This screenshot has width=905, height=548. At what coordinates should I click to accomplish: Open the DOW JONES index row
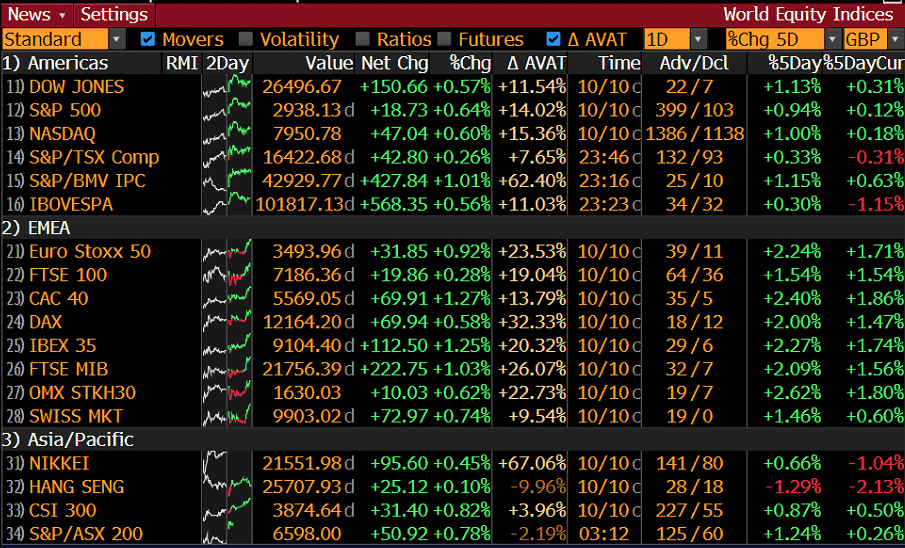[77, 87]
